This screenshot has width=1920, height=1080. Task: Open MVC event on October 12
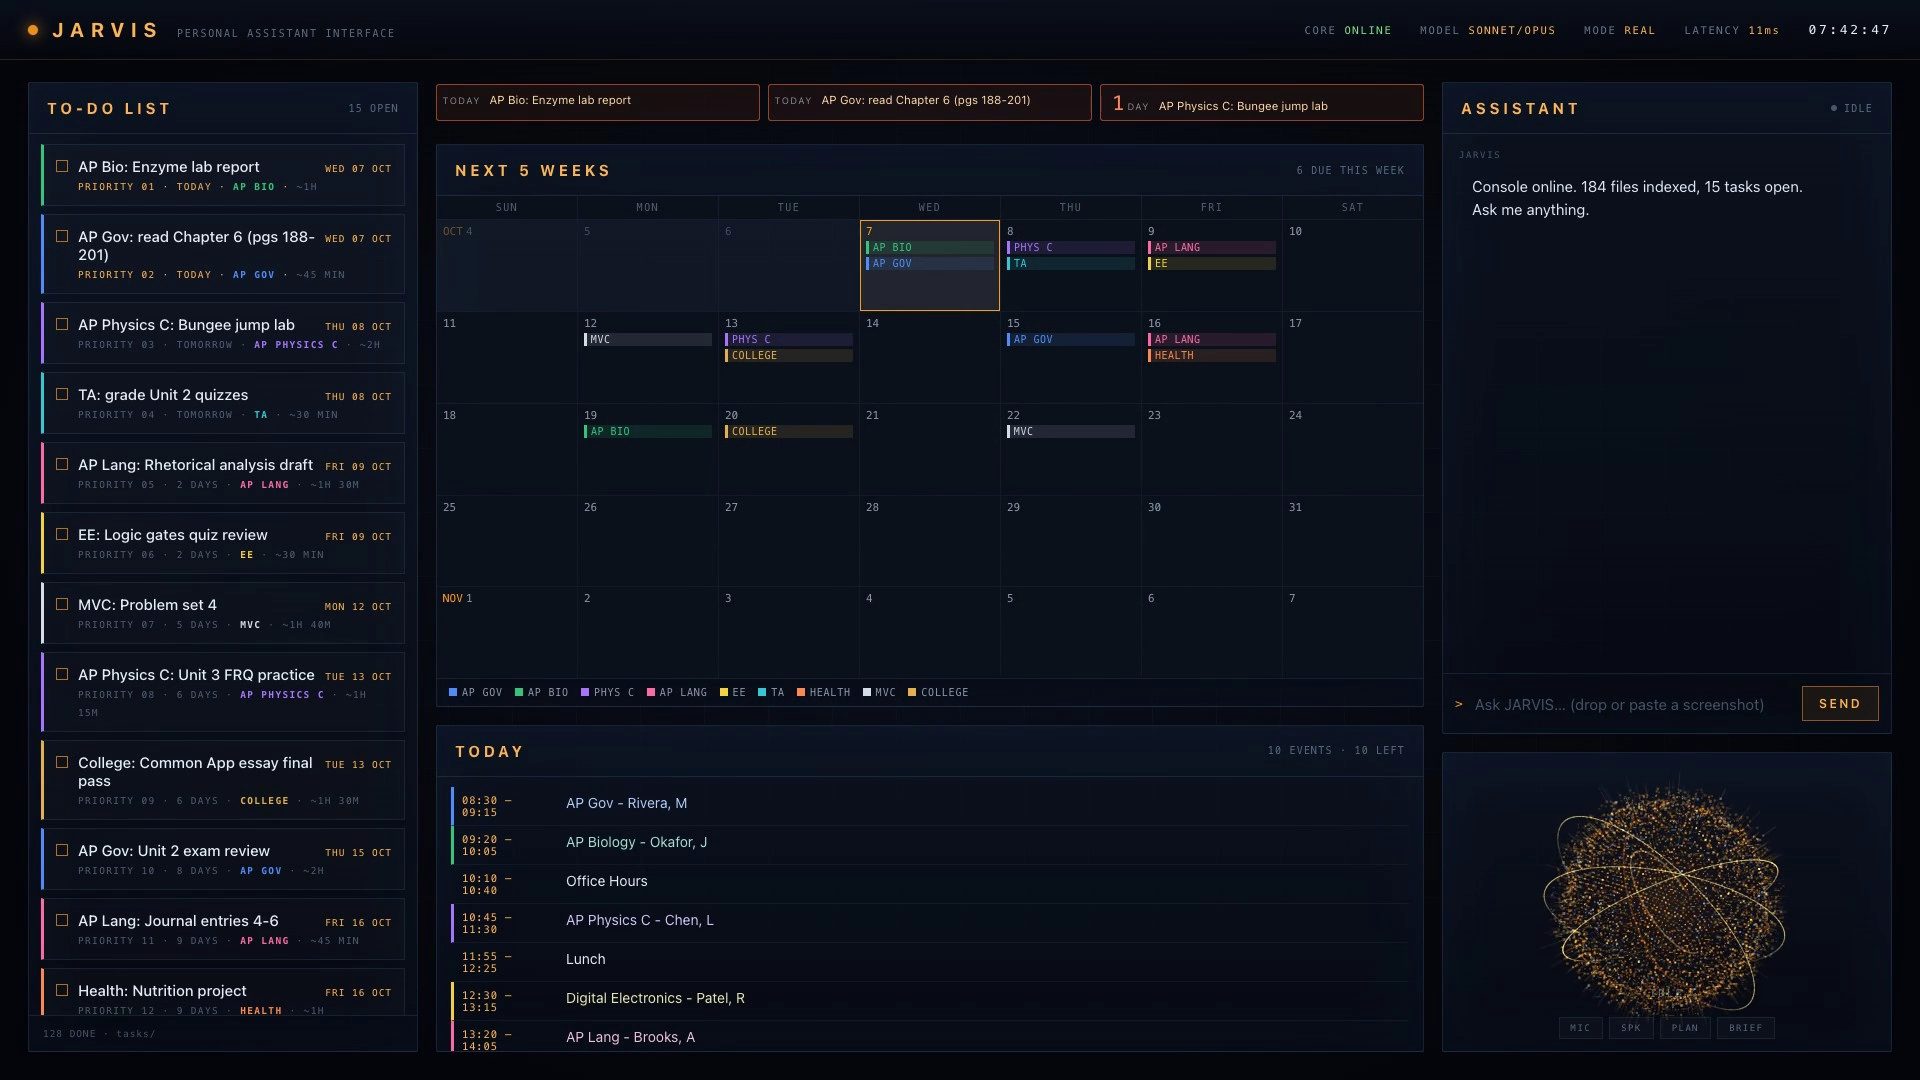(x=648, y=340)
